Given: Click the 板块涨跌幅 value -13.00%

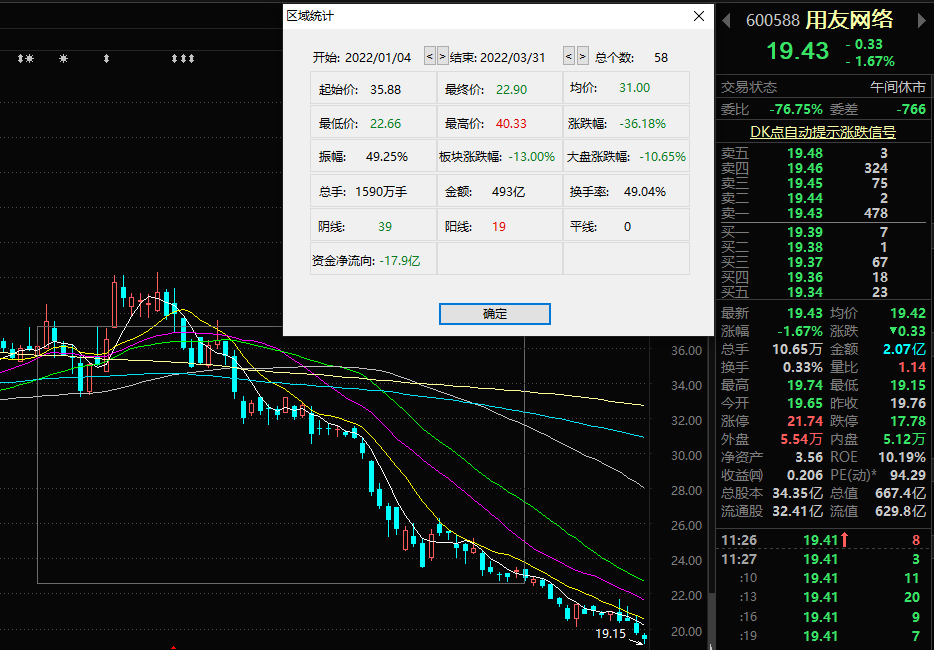Looking at the screenshot, I should (x=531, y=157).
